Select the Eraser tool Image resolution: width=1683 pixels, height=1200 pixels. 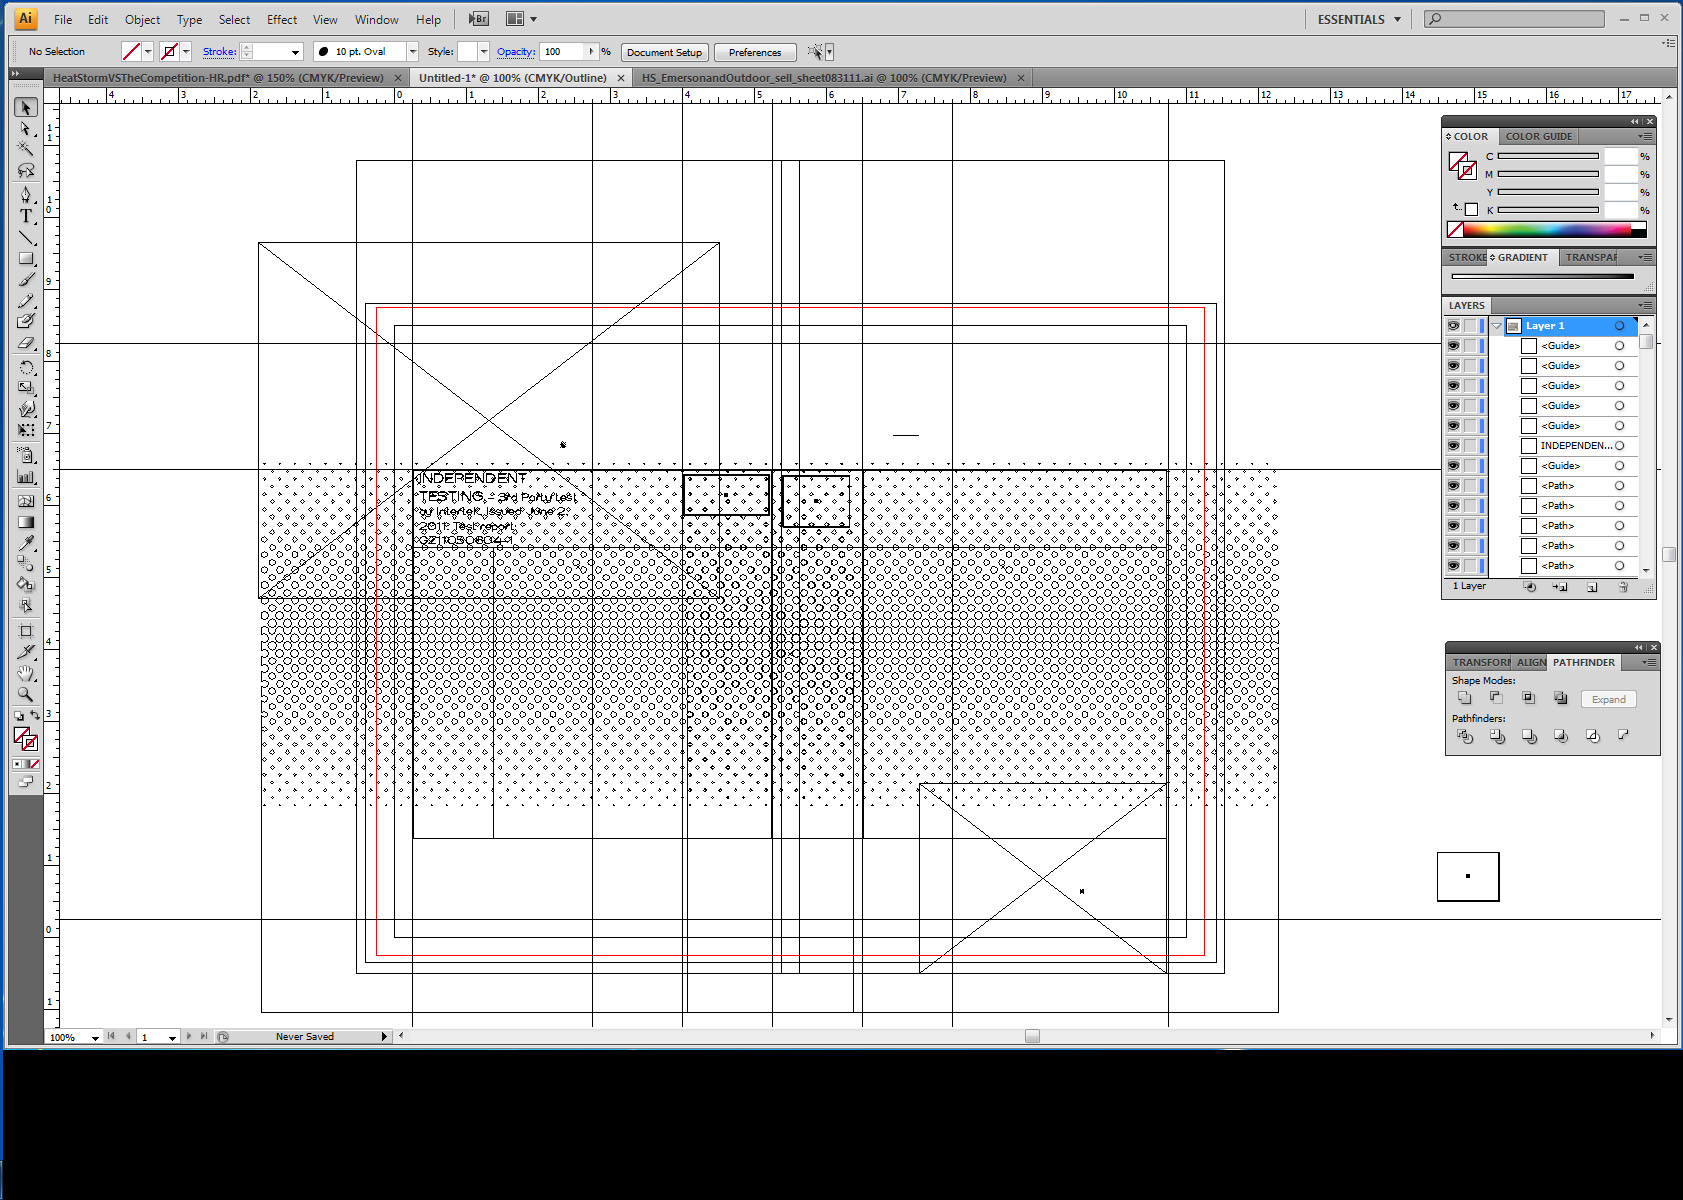coord(26,343)
